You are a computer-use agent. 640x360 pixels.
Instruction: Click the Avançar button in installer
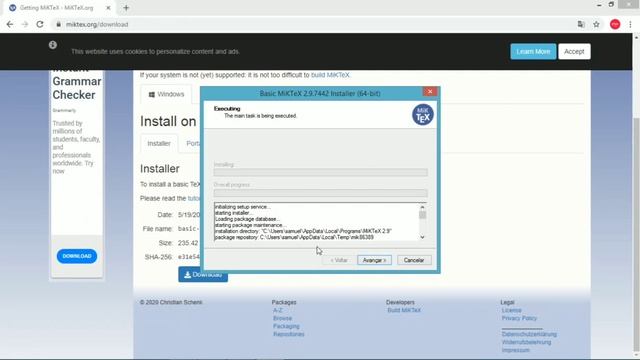click(374, 260)
